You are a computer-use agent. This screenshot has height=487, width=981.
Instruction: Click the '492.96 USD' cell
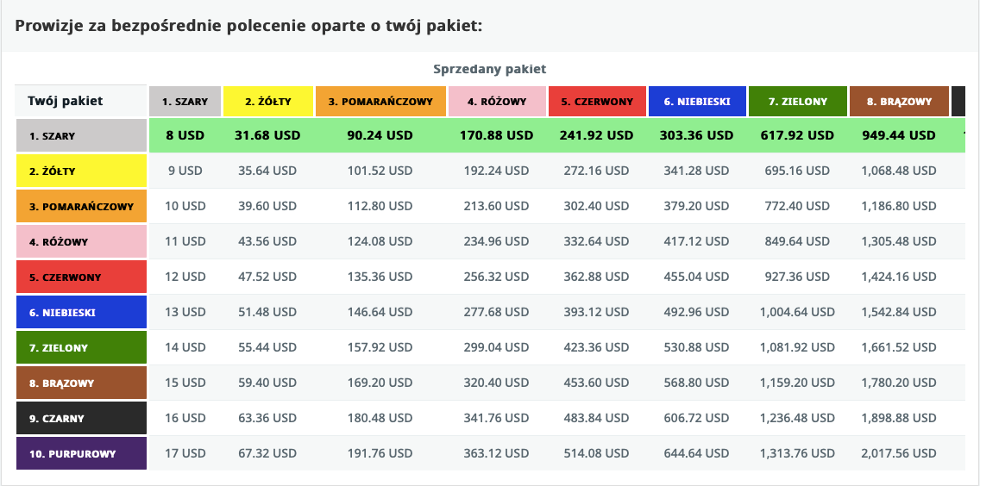tap(697, 312)
